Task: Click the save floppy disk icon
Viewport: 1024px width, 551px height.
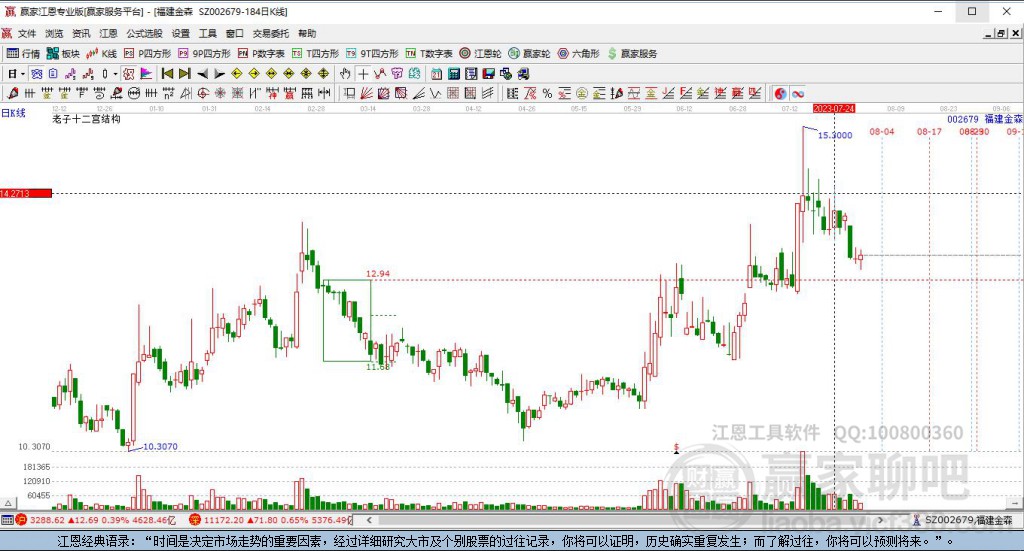Action: pos(488,74)
